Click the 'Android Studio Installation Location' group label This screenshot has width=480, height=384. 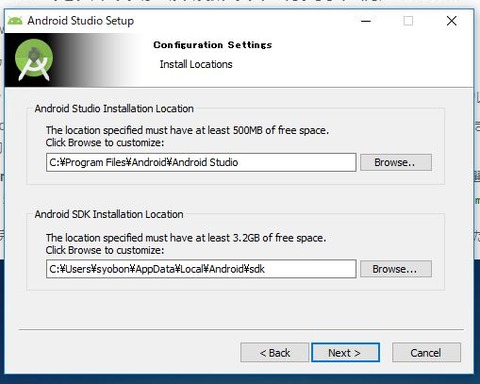click(114, 109)
